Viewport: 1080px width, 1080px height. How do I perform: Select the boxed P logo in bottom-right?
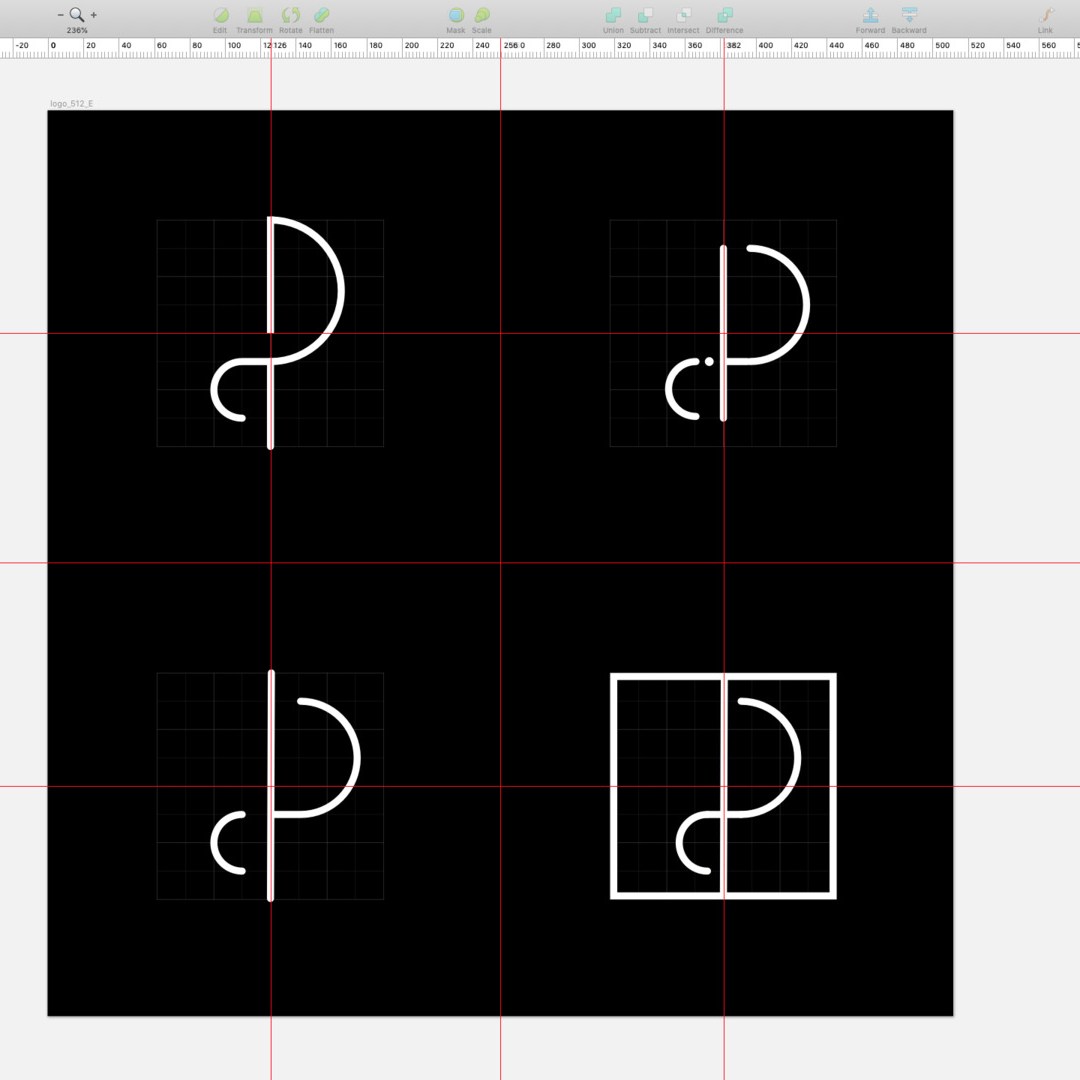(723, 786)
